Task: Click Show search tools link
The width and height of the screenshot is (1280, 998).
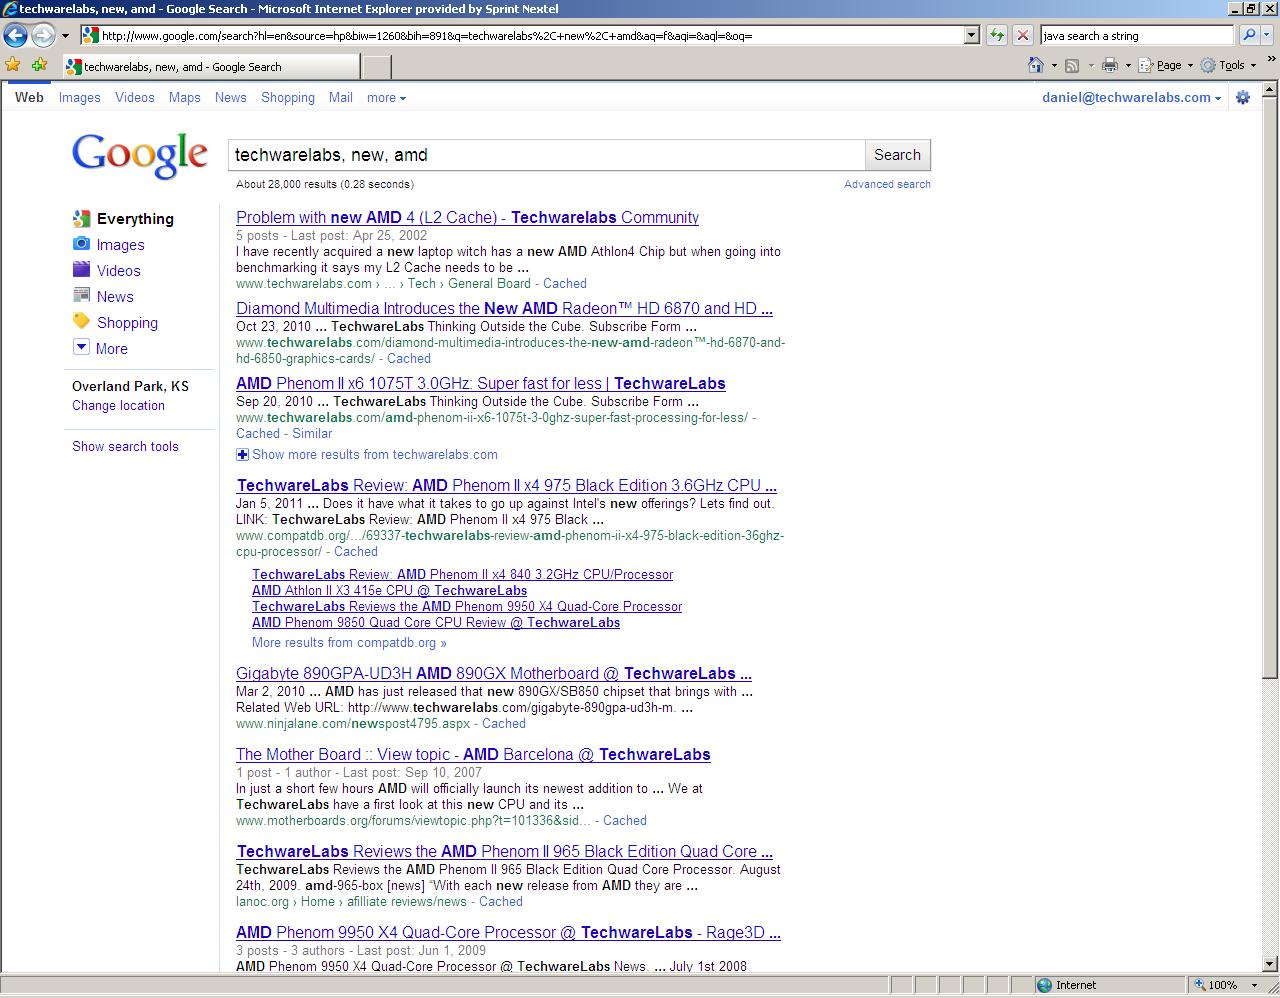Action: tap(125, 447)
